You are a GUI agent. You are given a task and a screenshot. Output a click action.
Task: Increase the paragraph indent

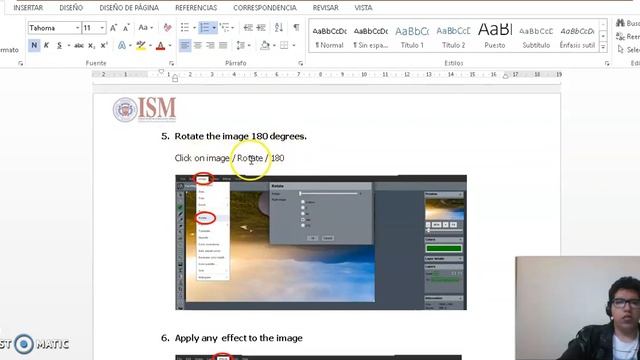point(261,28)
